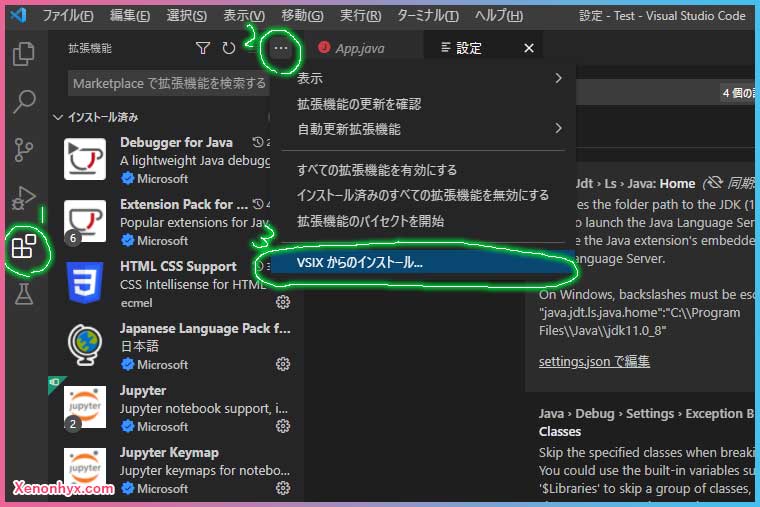
Task: Close the 設定 tab
Action: (529, 48)
